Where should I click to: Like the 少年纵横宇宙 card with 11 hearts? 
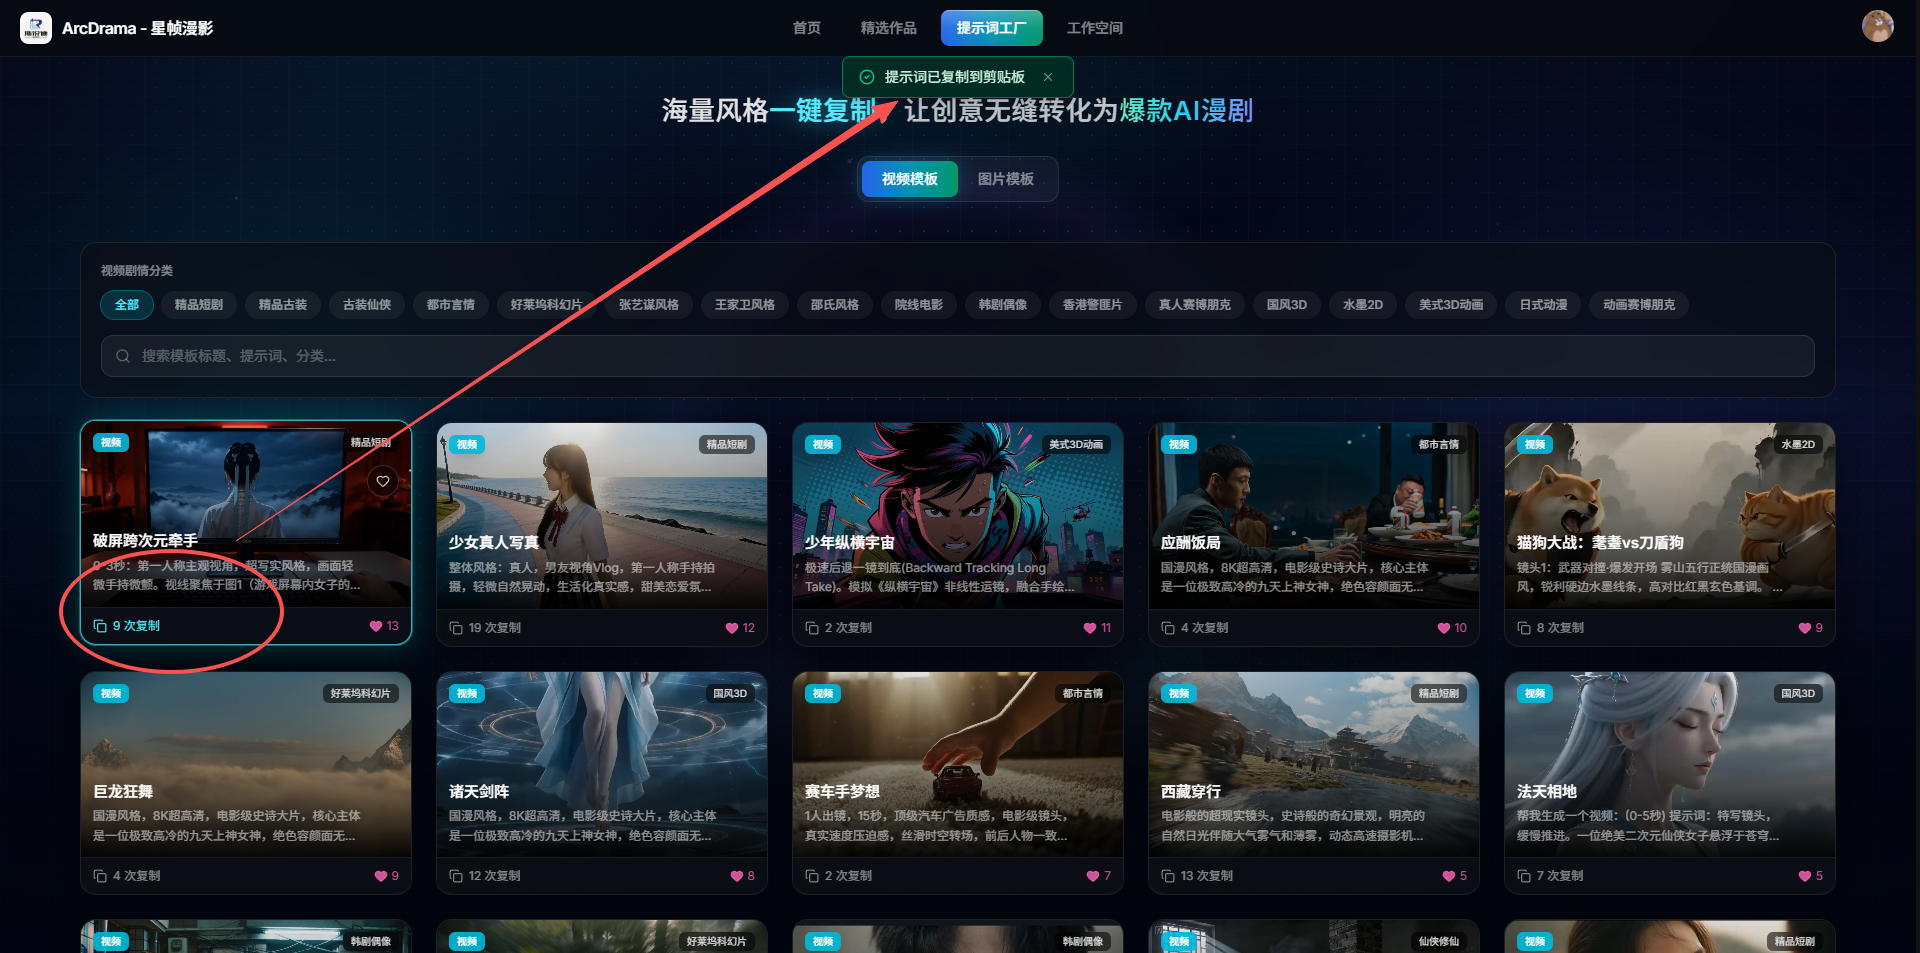click(x=1090, y=628)
